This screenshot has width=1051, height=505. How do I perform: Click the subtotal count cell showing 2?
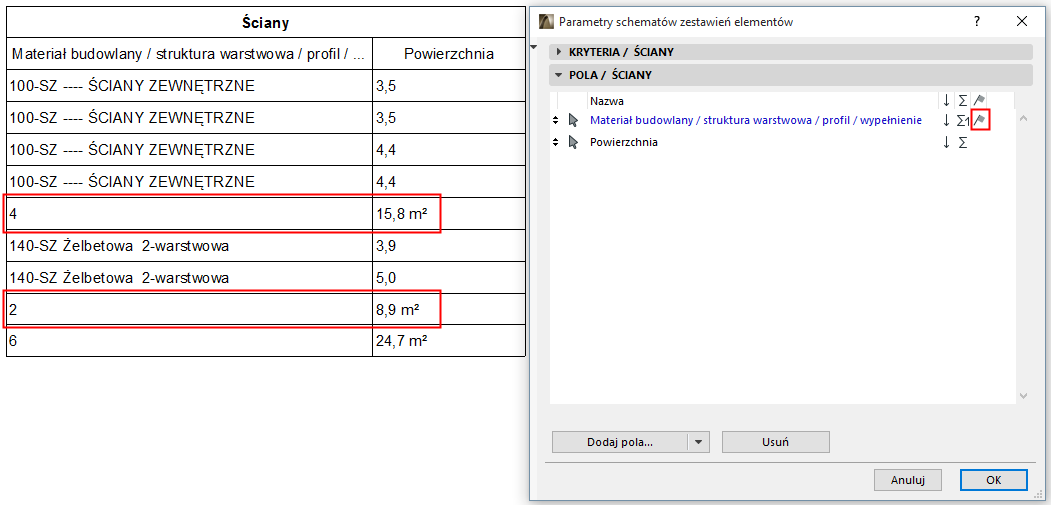(x=190, y=310)
